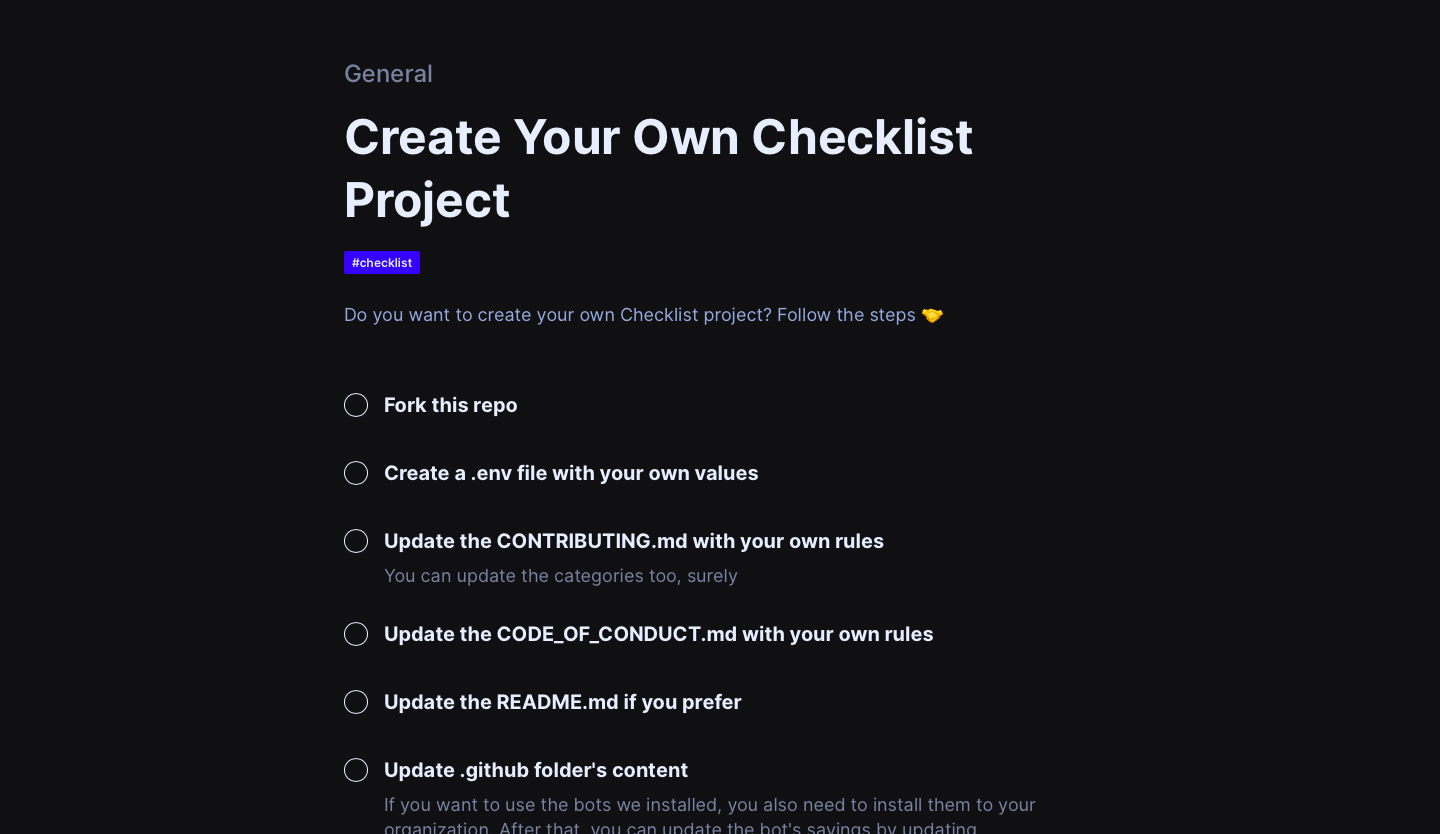Open the #checklist tag
This screenshot has width=1440, height=834.
click(382, 263)
